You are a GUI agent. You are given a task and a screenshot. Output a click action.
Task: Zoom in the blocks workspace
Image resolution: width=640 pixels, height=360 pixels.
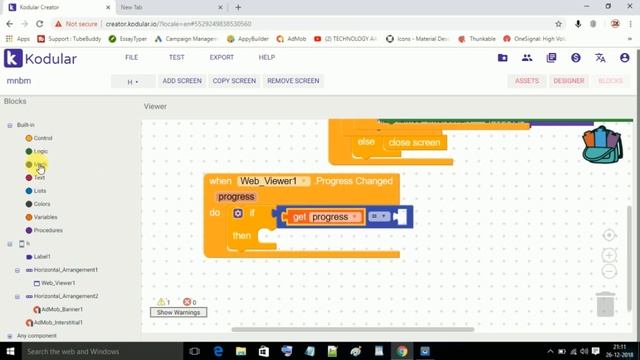[x=609, y=256]
